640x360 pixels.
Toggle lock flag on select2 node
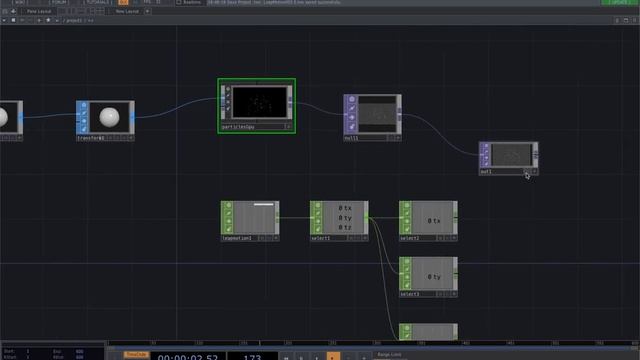pos(407,229)
